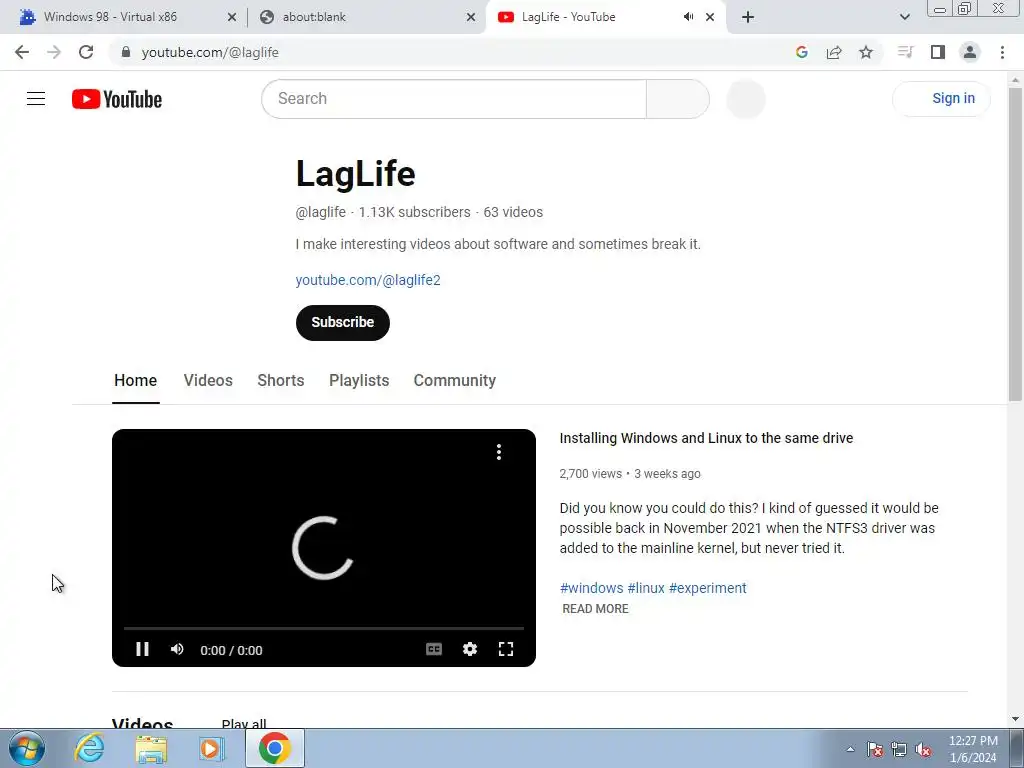
Task: Expand the tab search chevron
Action: pos(904,17)
